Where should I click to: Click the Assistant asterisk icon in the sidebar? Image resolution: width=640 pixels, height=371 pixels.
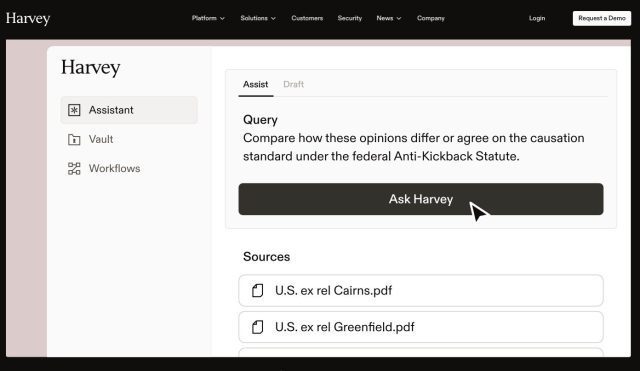[x=74, y=110]
